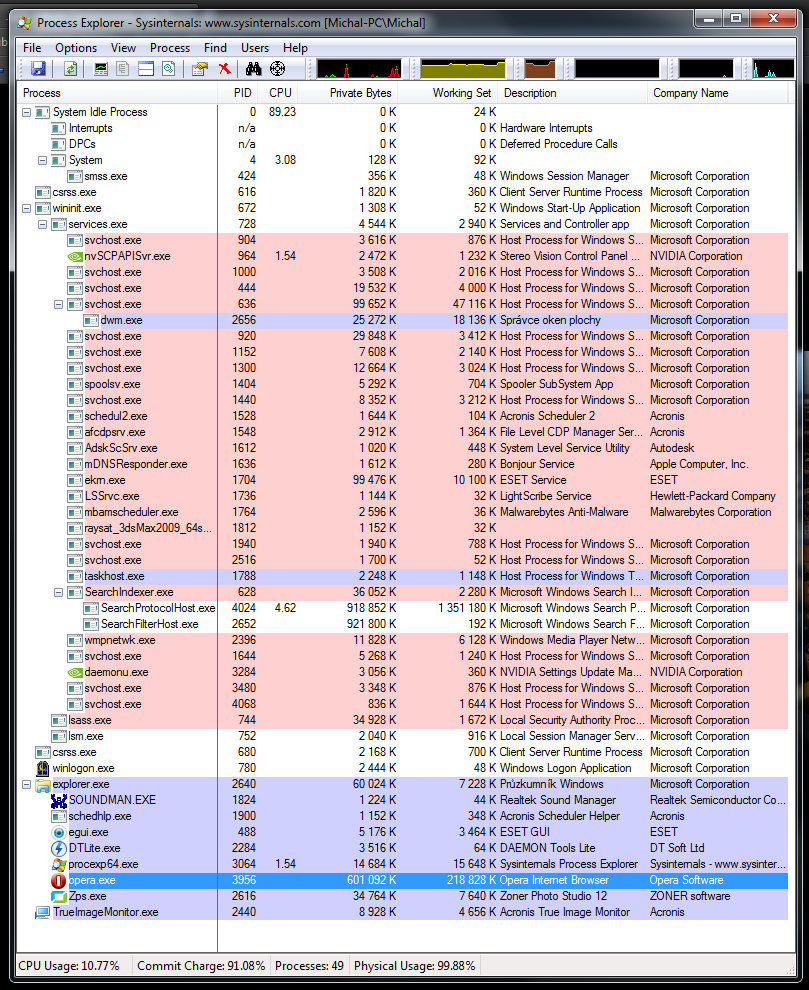Collapse the System Idle Process node
The image size is (809, 990).
pos(27,112)
